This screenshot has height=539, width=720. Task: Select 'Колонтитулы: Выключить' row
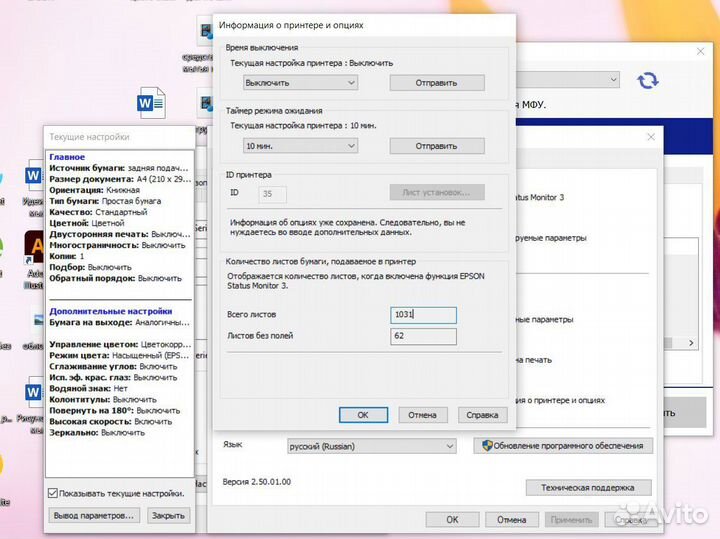103,399
